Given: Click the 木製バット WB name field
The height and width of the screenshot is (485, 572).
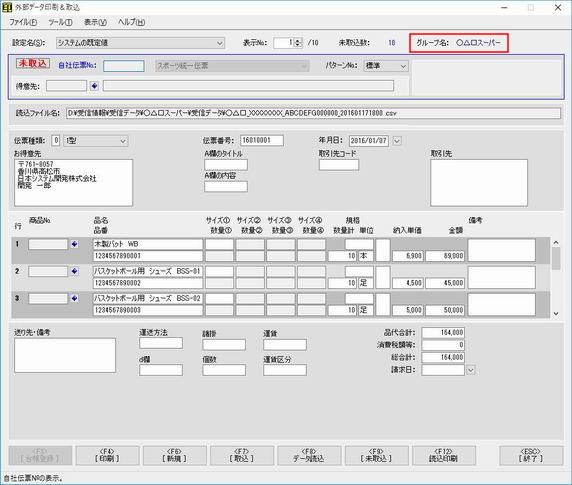Looking at the screenshot, I should click(148, 244).
